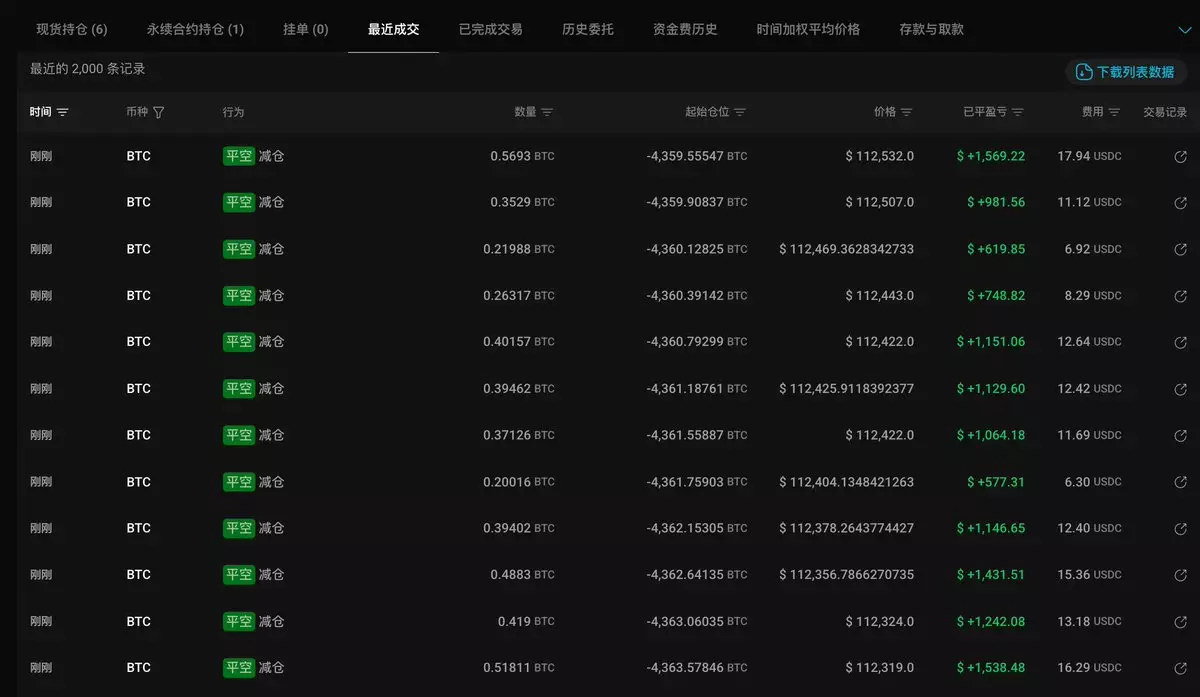Open the 存款与取款 tab
1200x697 pixels.
(931, 30)
